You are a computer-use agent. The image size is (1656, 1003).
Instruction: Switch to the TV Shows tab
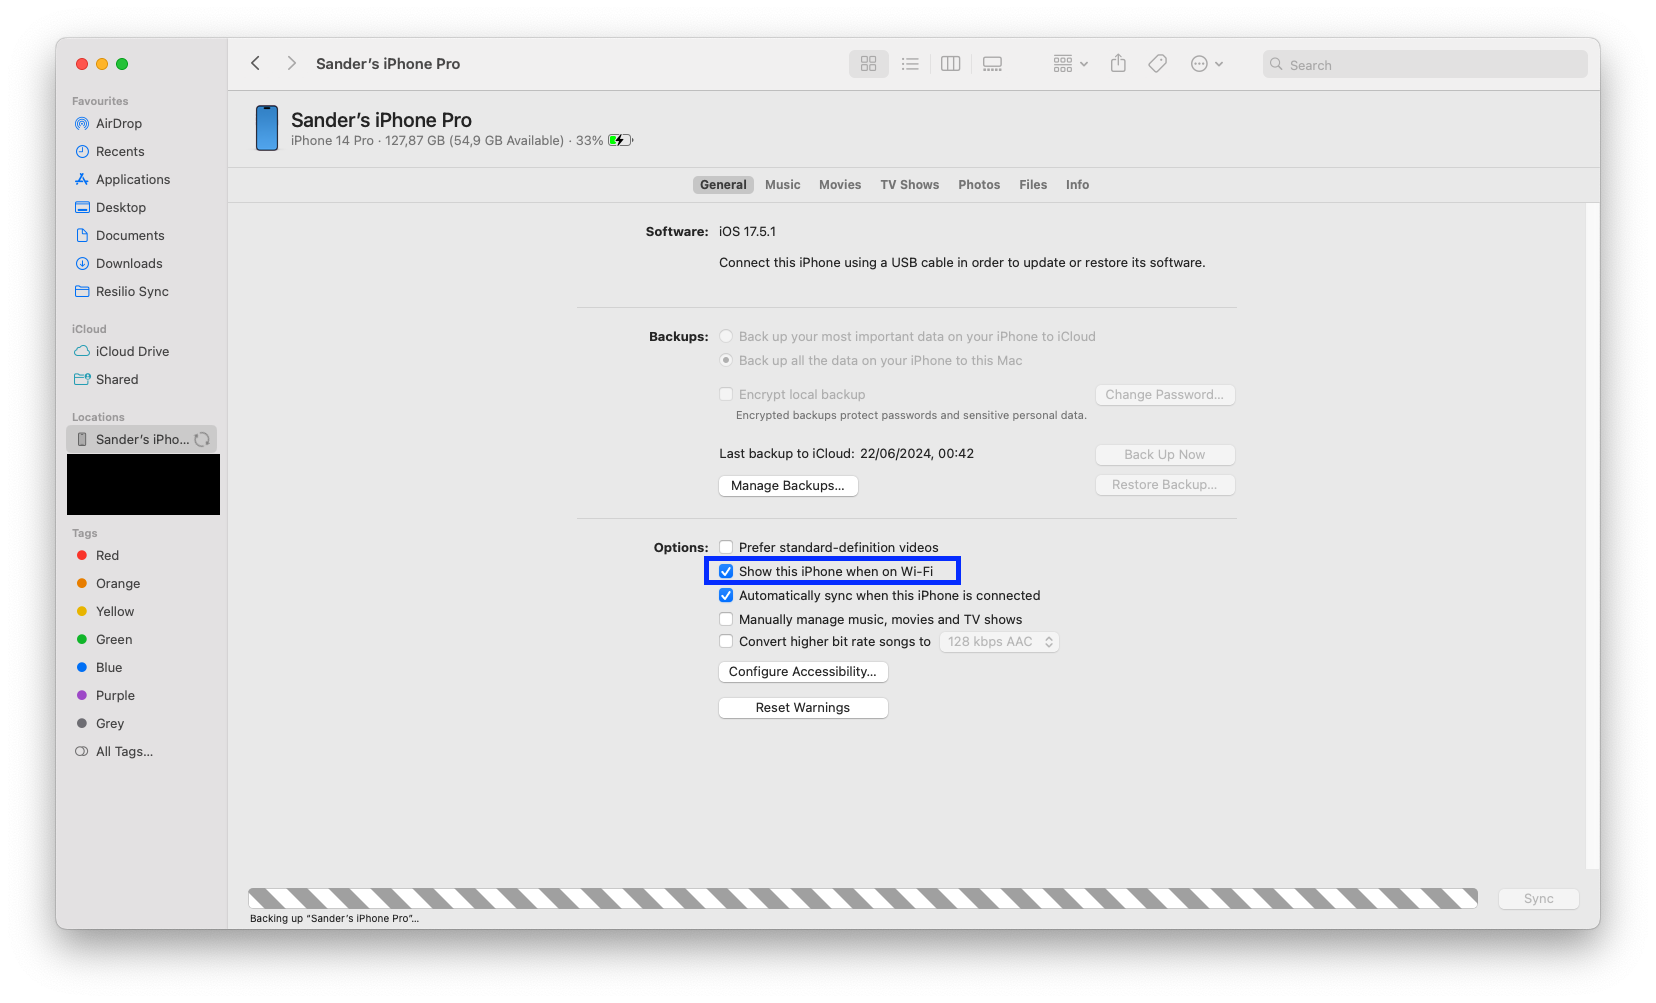(x=910, y=185)
